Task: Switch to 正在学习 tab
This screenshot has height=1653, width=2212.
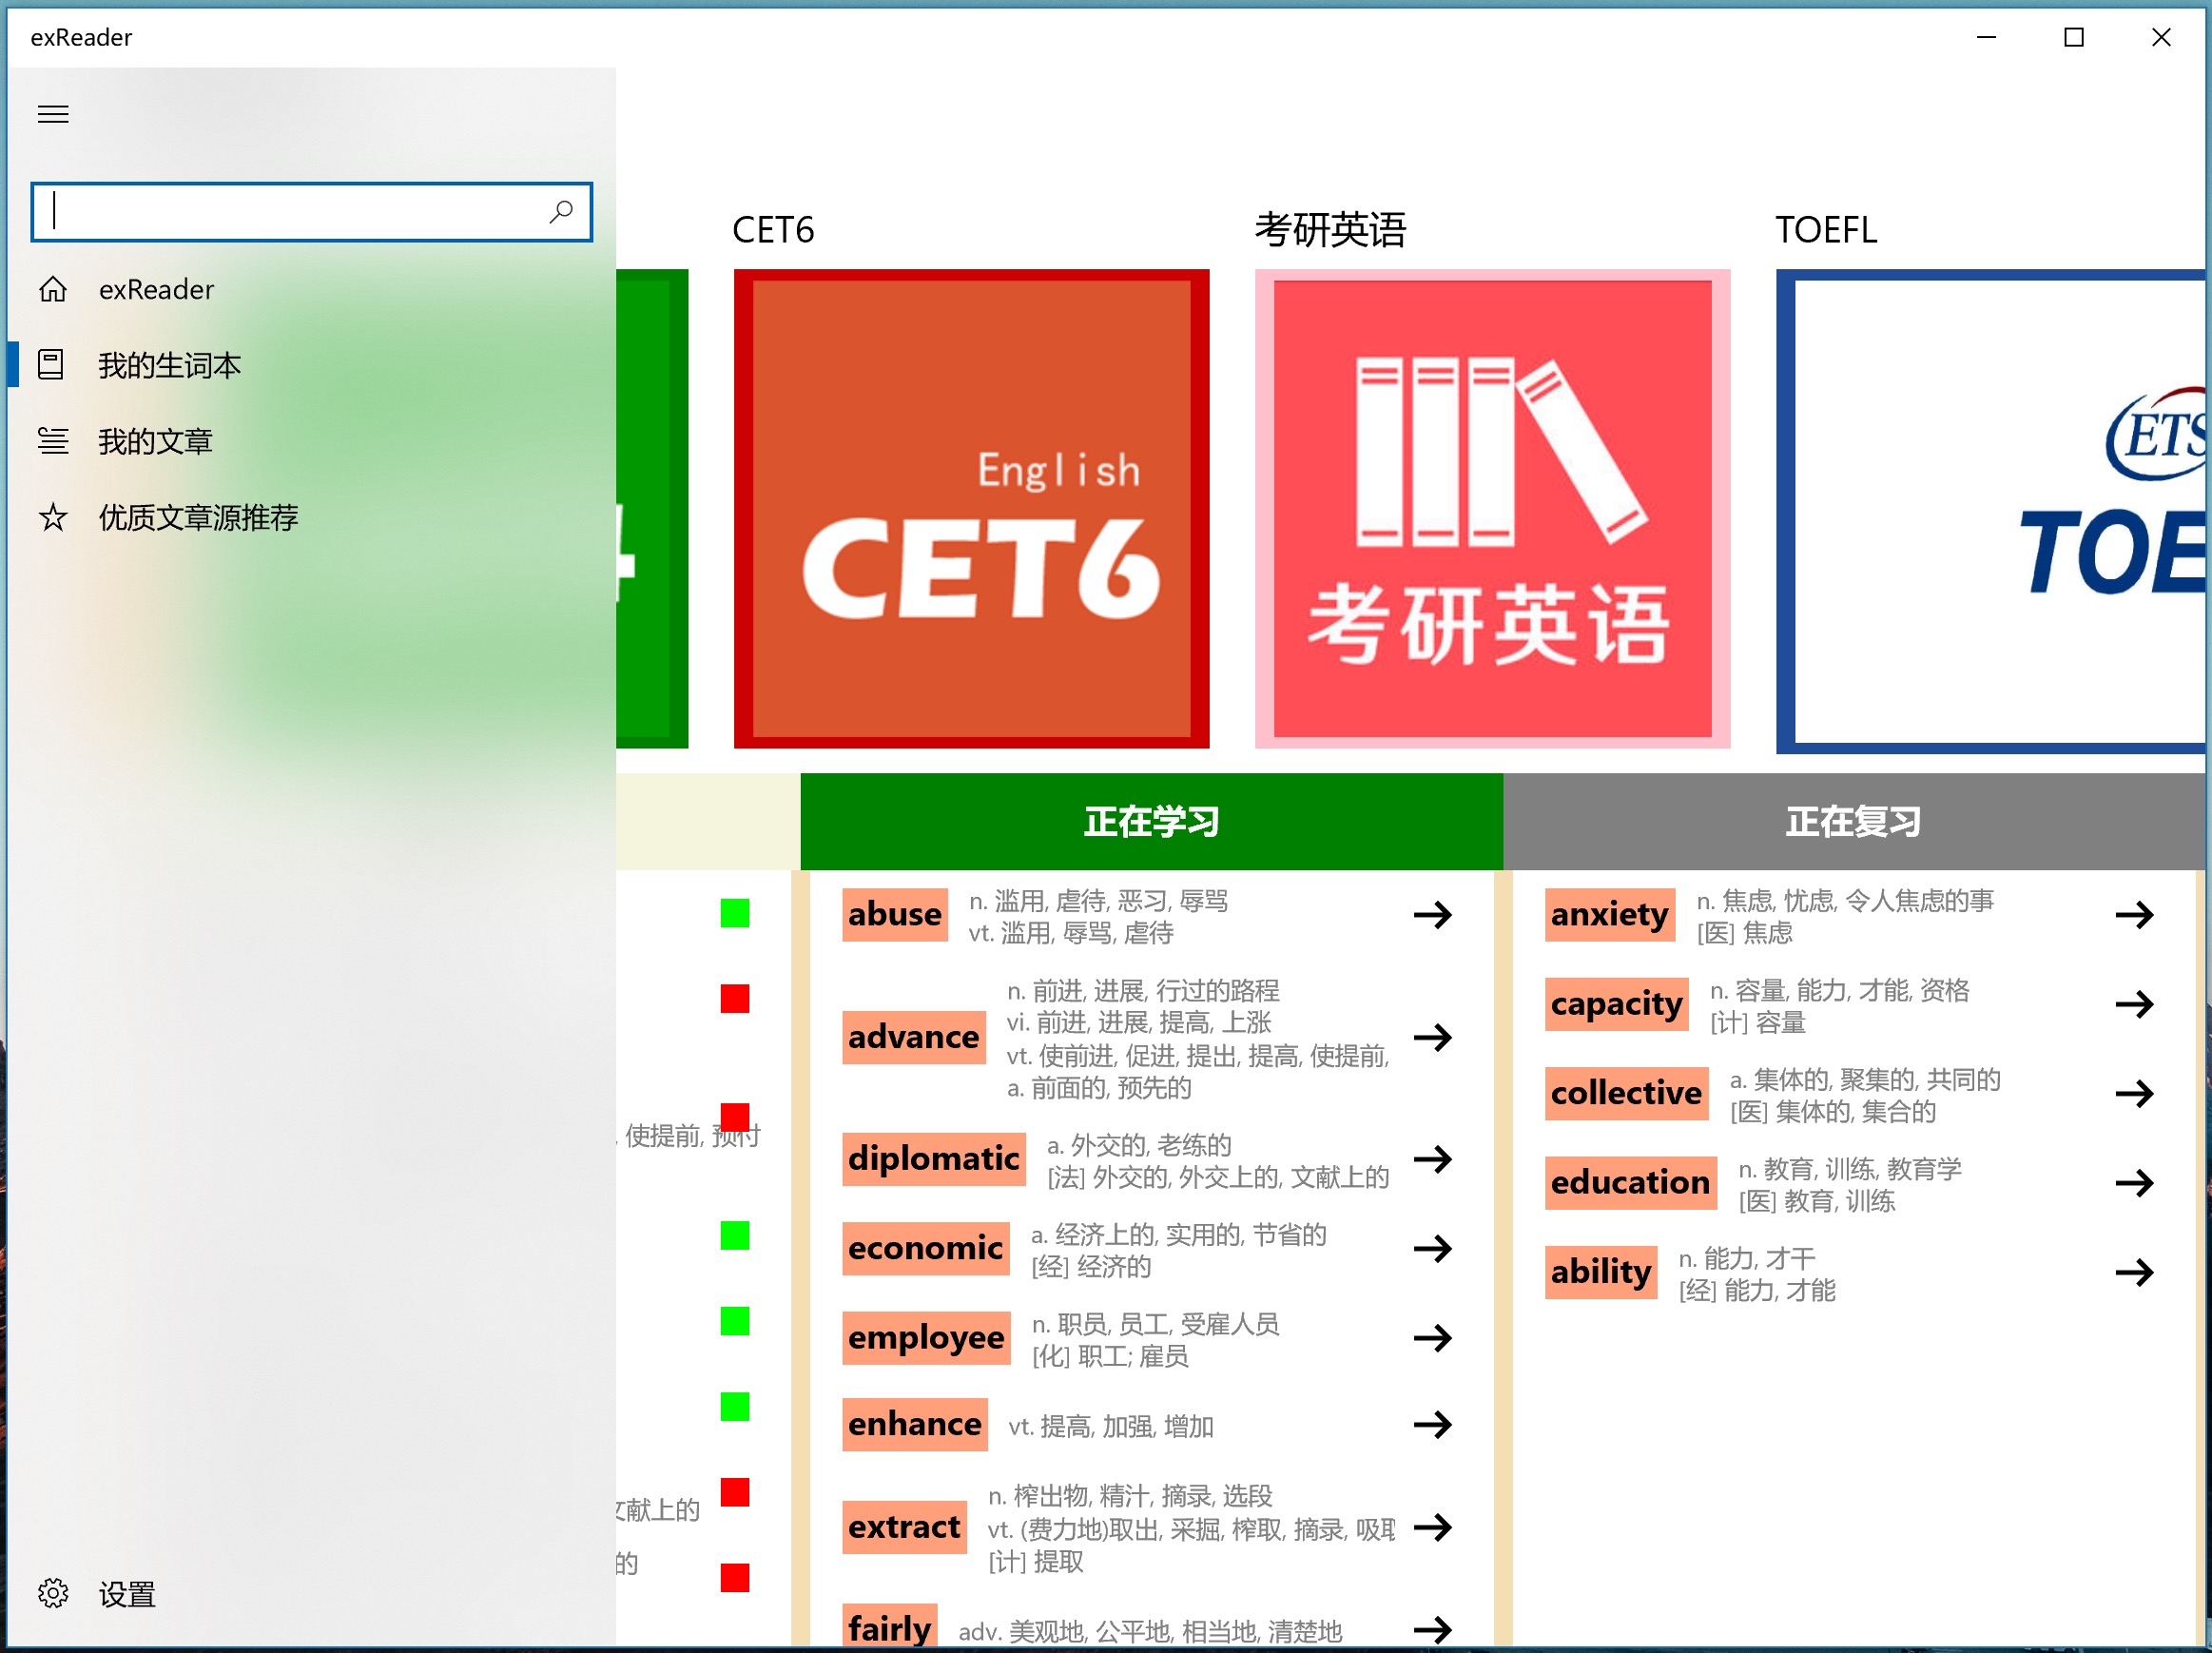Action: pos(1151,821)
